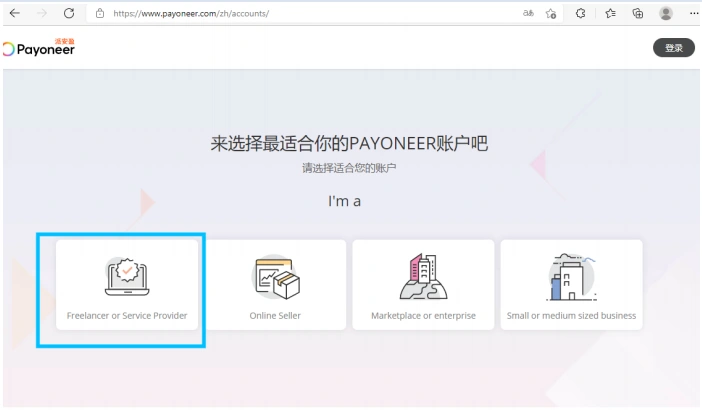Click the browser forward arrow
Screen dimensions: 702x410
(42, 13)
